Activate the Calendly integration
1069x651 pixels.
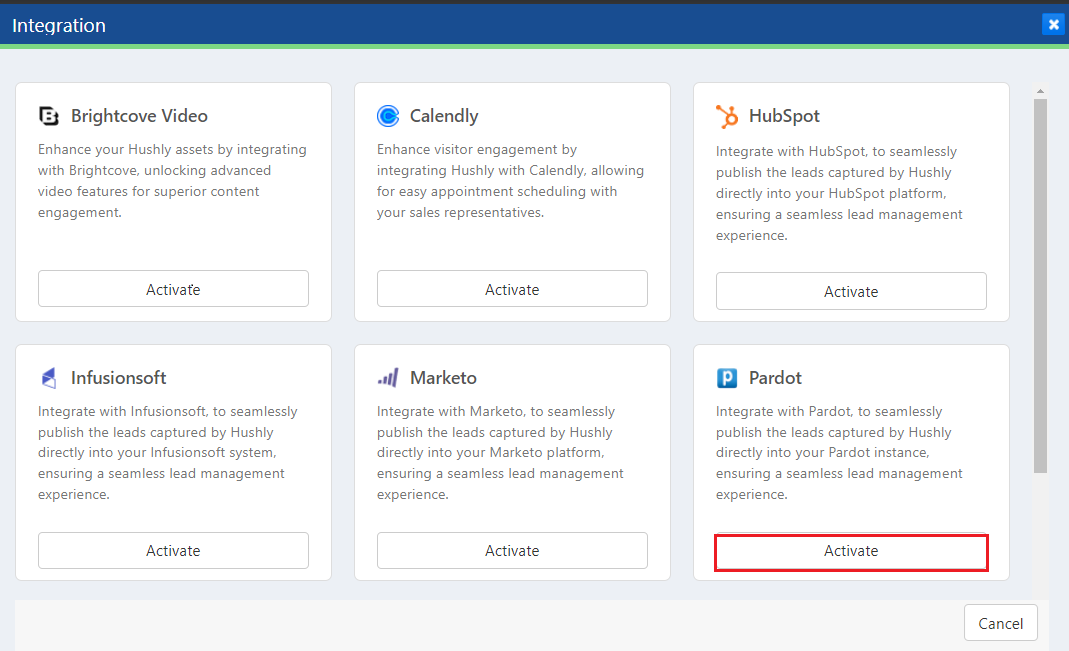[x=512, y=289]
